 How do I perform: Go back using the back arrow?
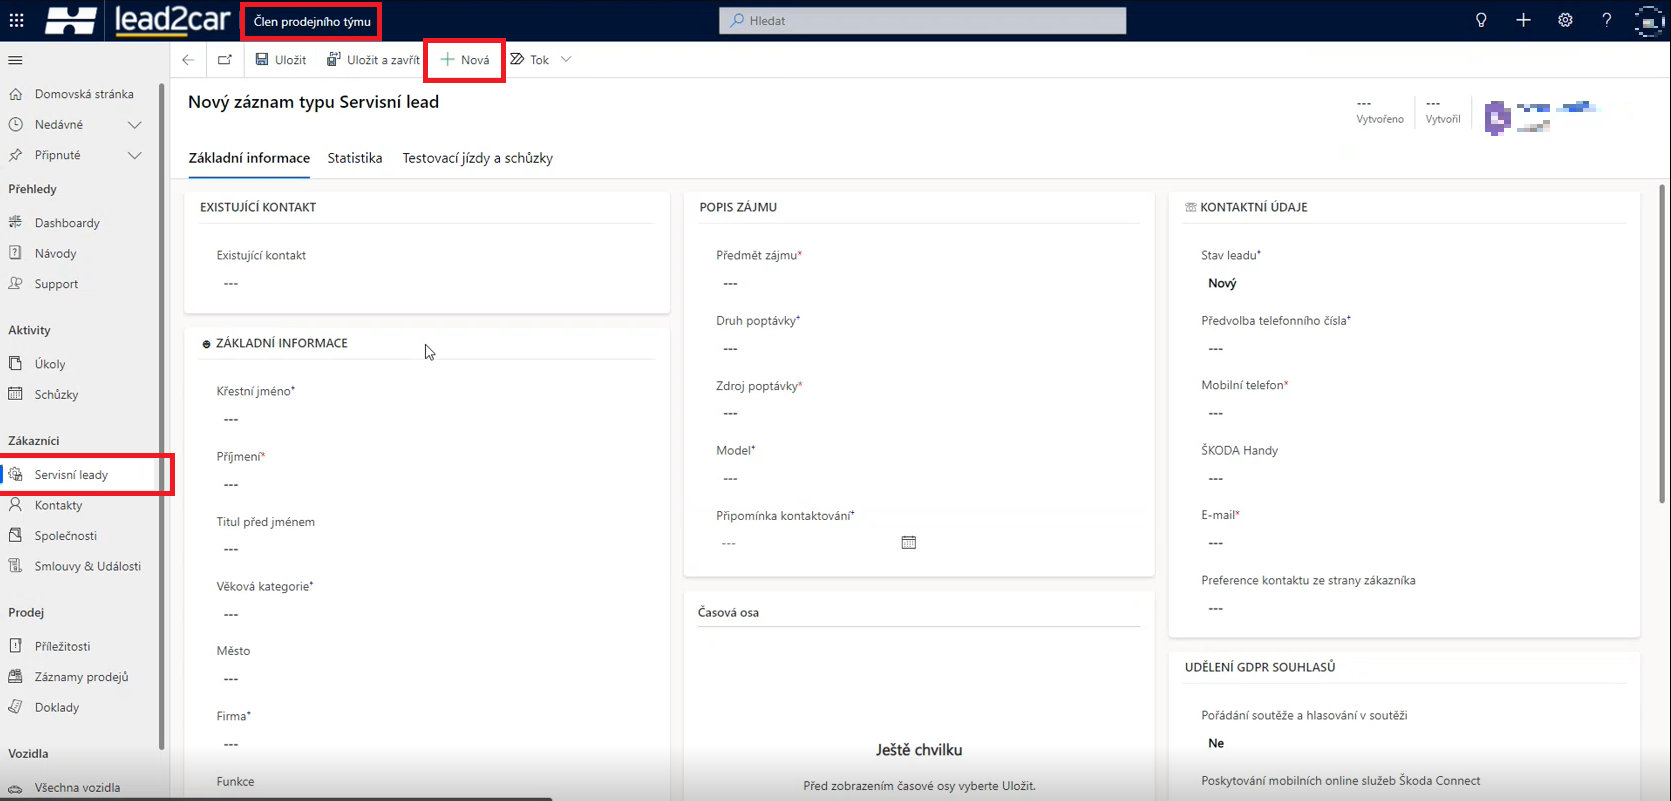(188, 60)
